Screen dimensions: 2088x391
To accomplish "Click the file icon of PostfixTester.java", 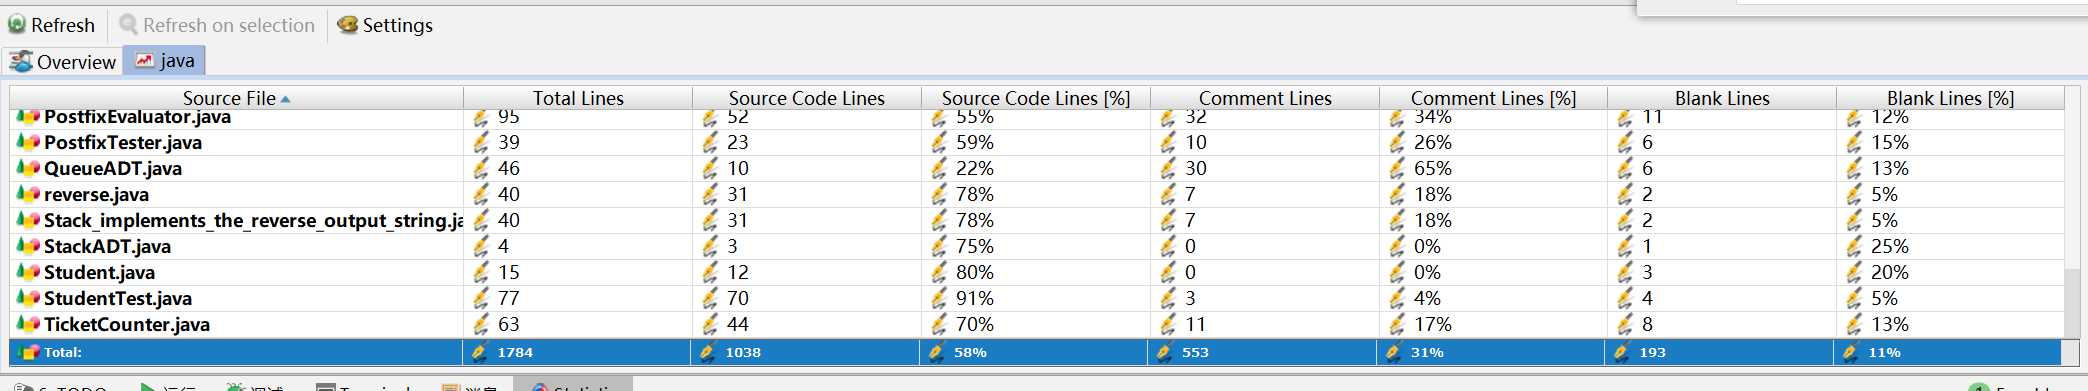I will coord(28,142).
